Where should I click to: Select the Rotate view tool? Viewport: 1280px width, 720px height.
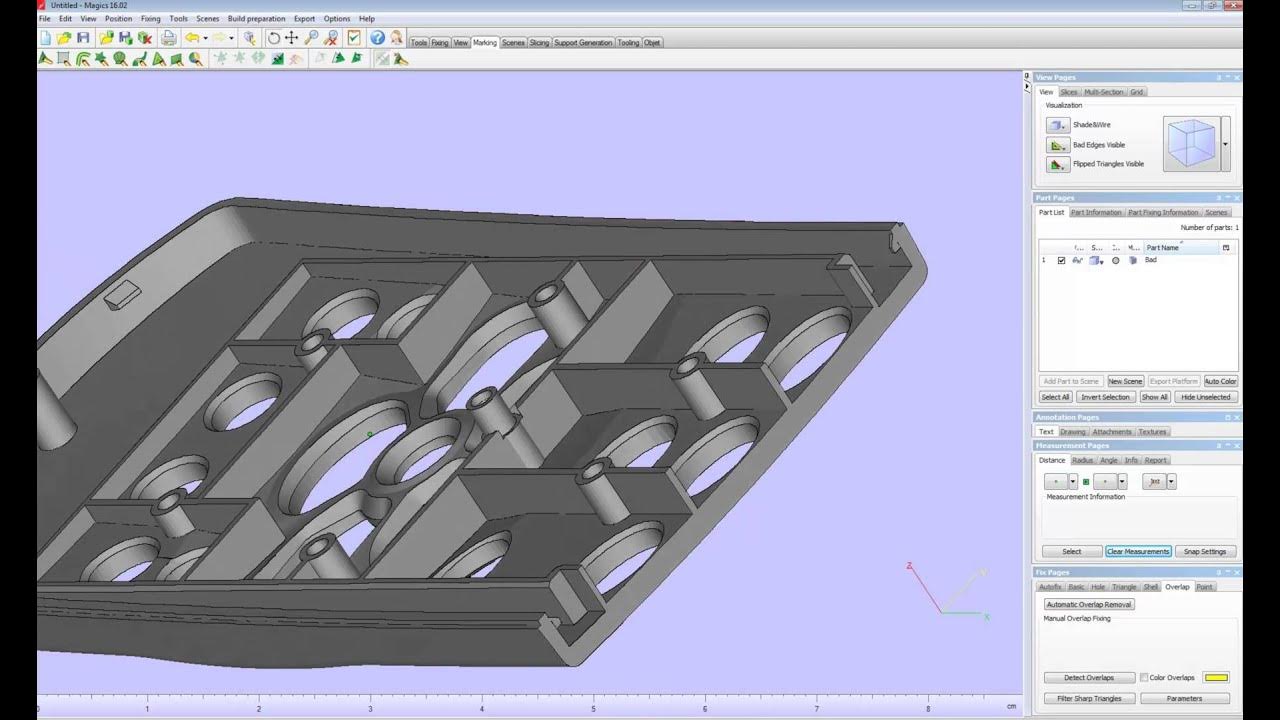[x=273, y=38]
